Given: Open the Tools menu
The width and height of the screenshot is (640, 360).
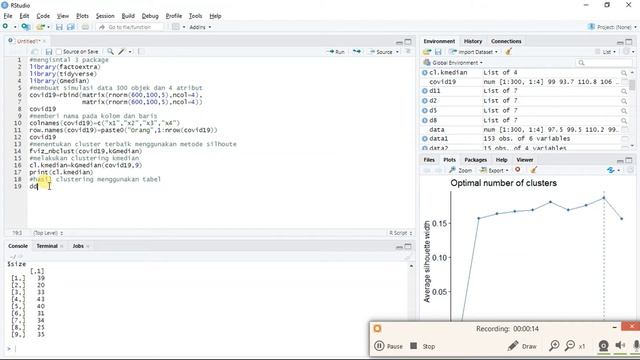Looking at the screenshot, I should pos(195,16).
